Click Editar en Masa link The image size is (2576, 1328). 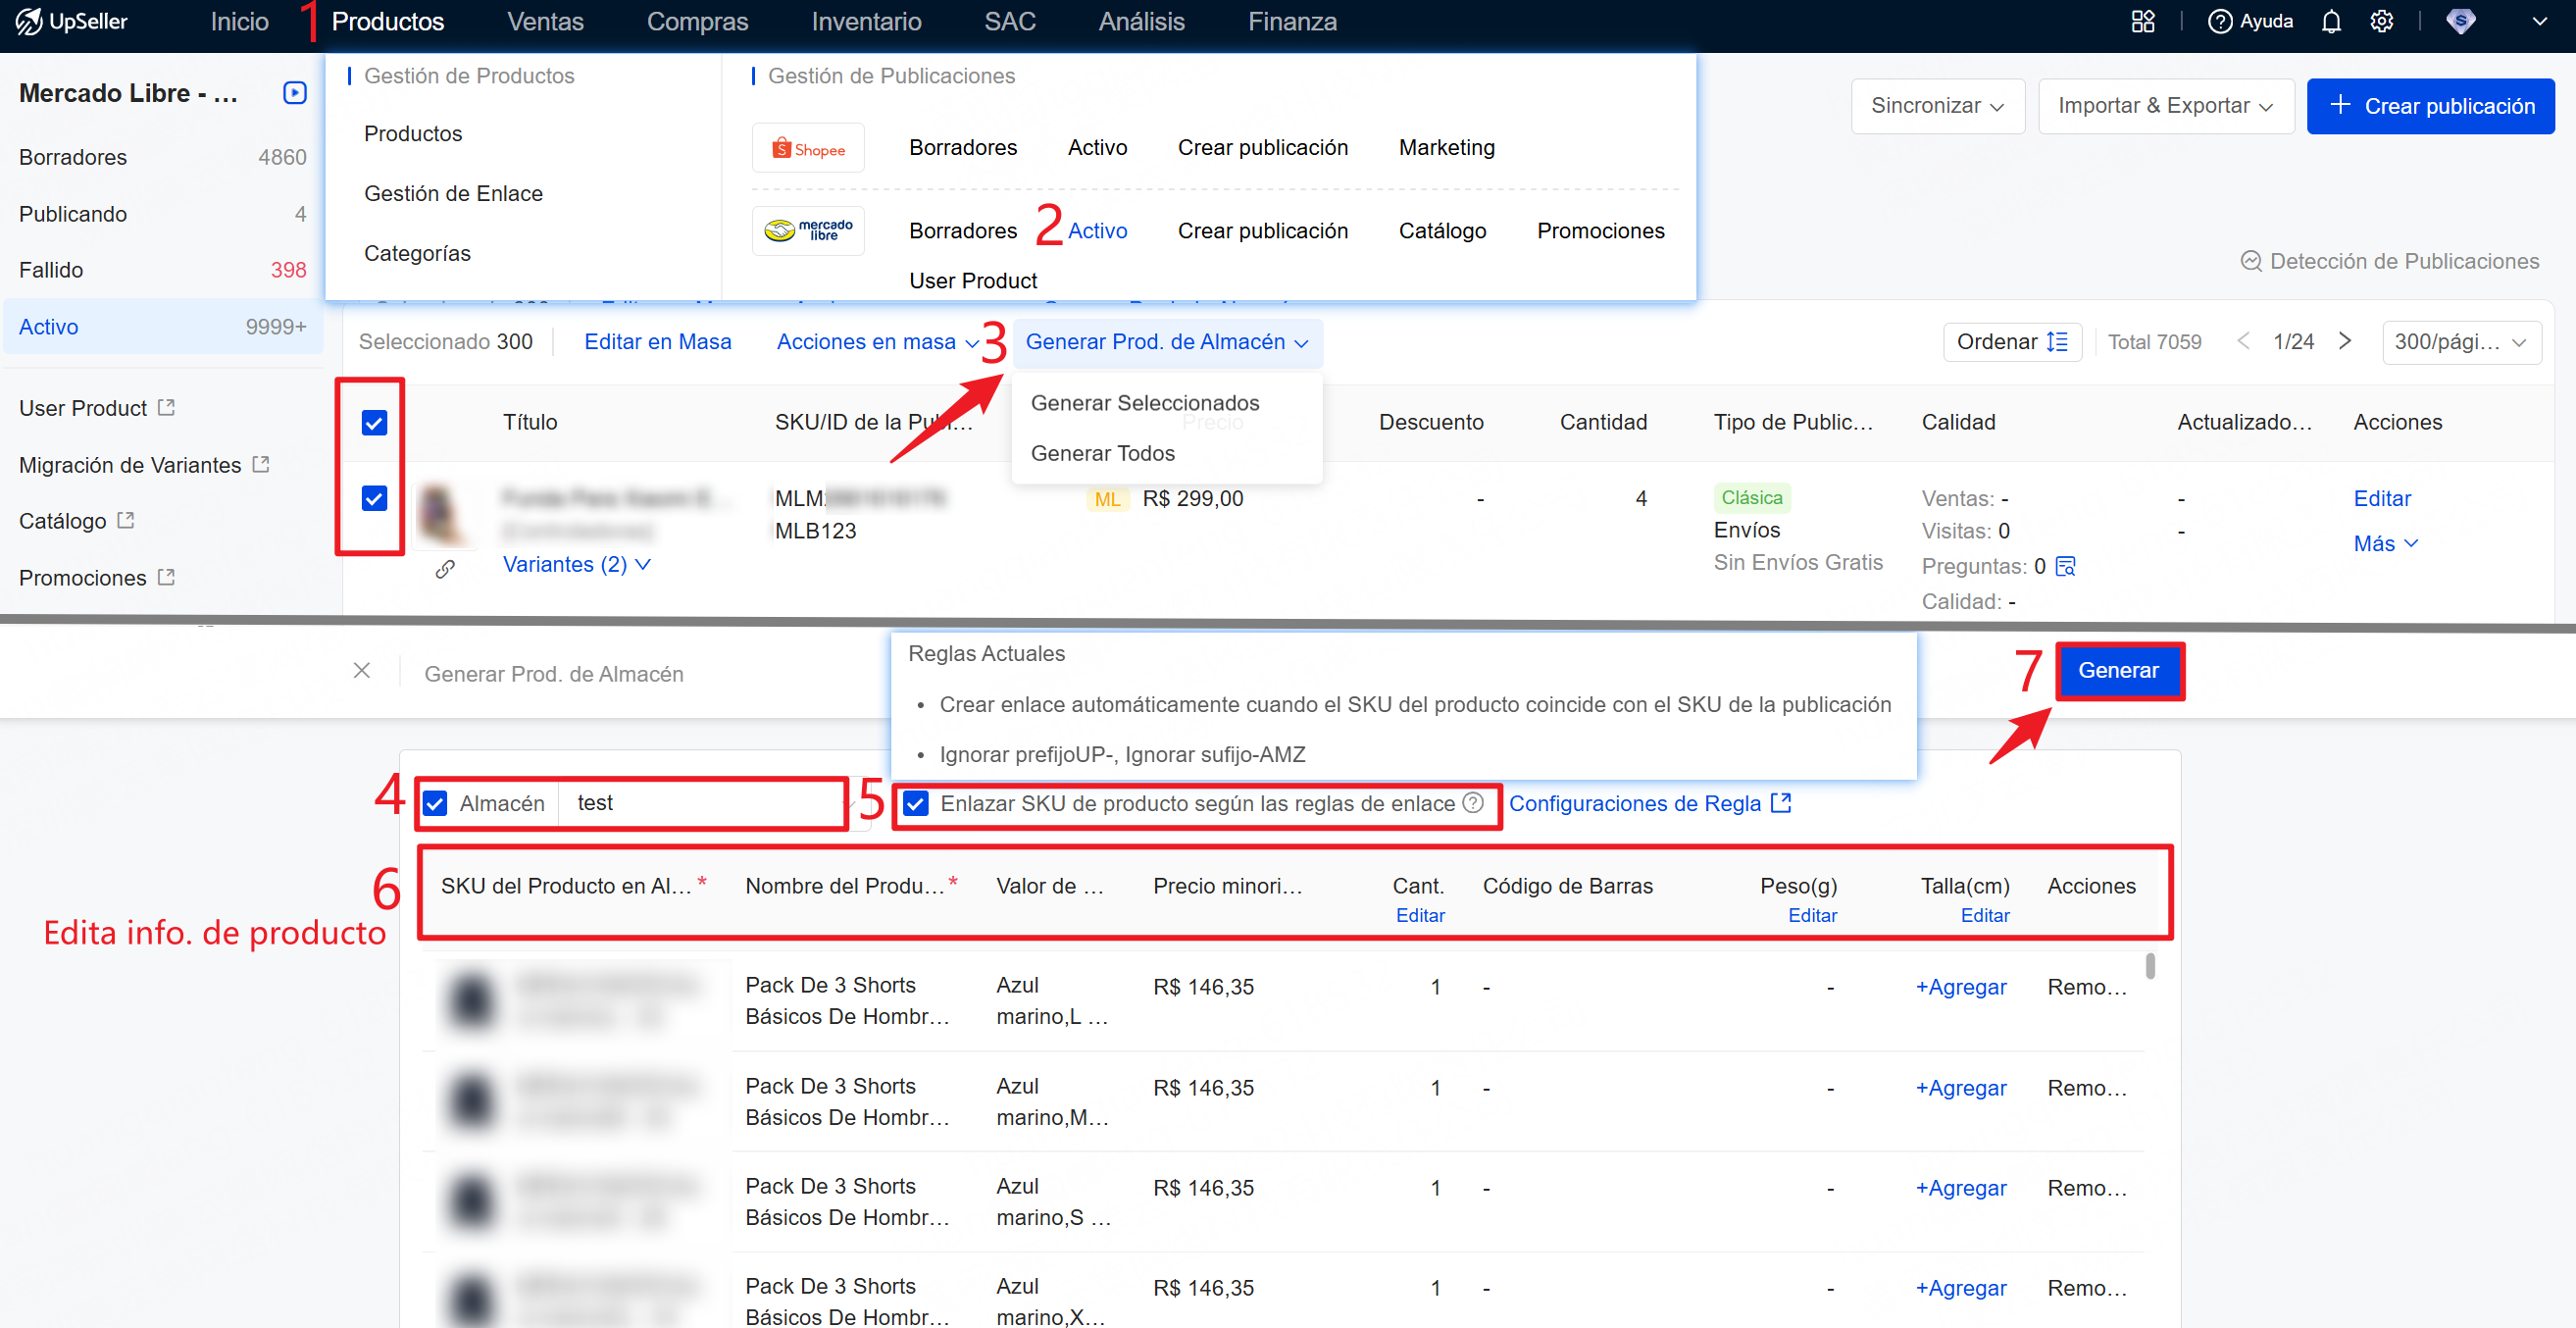pos(657,342)
